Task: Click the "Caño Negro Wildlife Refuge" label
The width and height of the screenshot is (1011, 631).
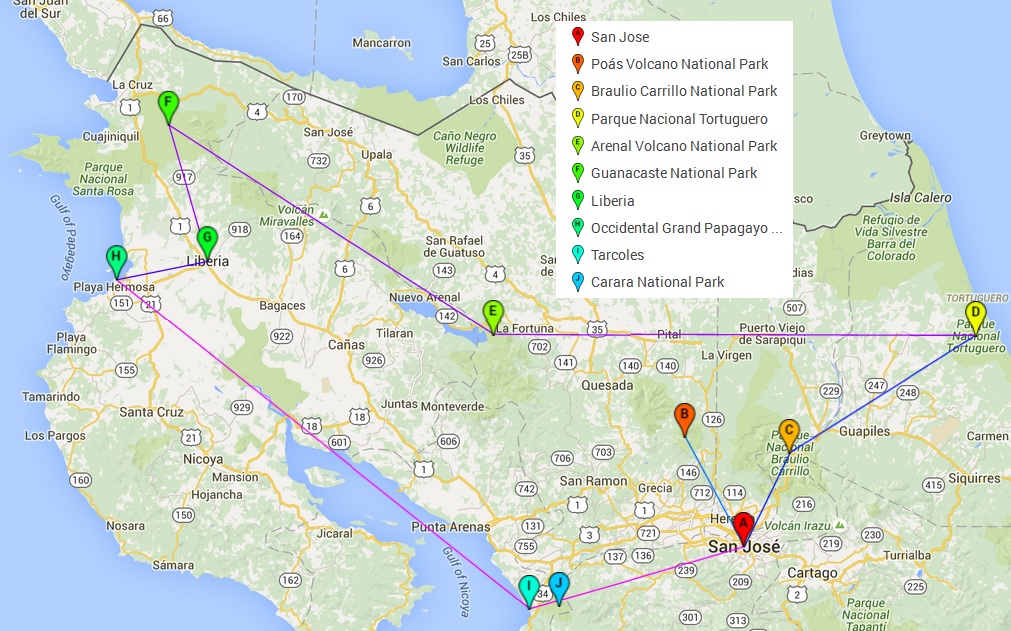Action: (x=464, y=148)
